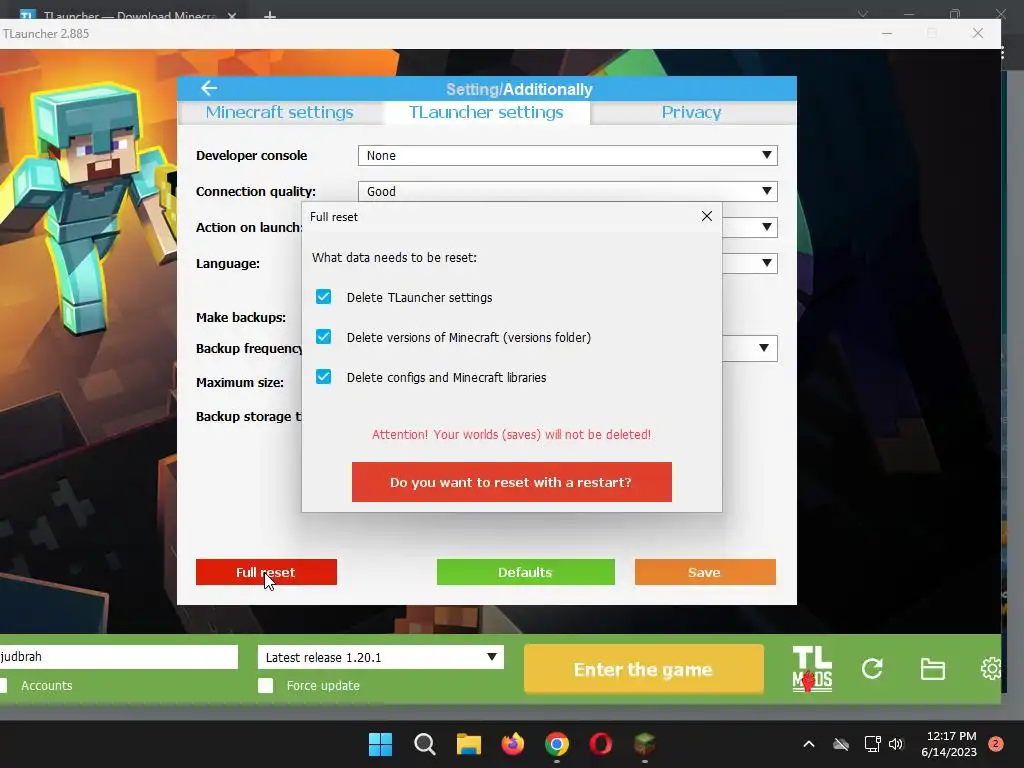Click Enter the game button

(643, 669)
